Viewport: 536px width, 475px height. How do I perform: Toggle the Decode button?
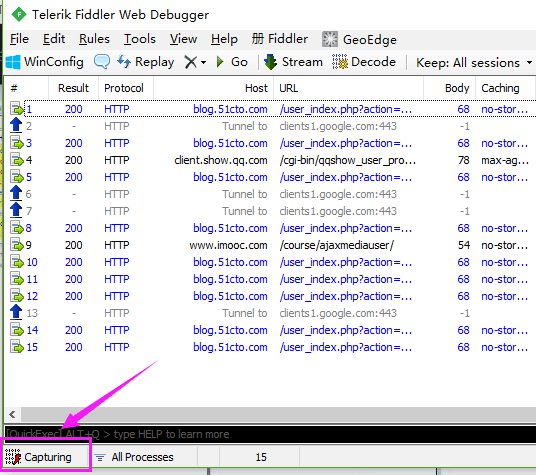click(364, 62)
